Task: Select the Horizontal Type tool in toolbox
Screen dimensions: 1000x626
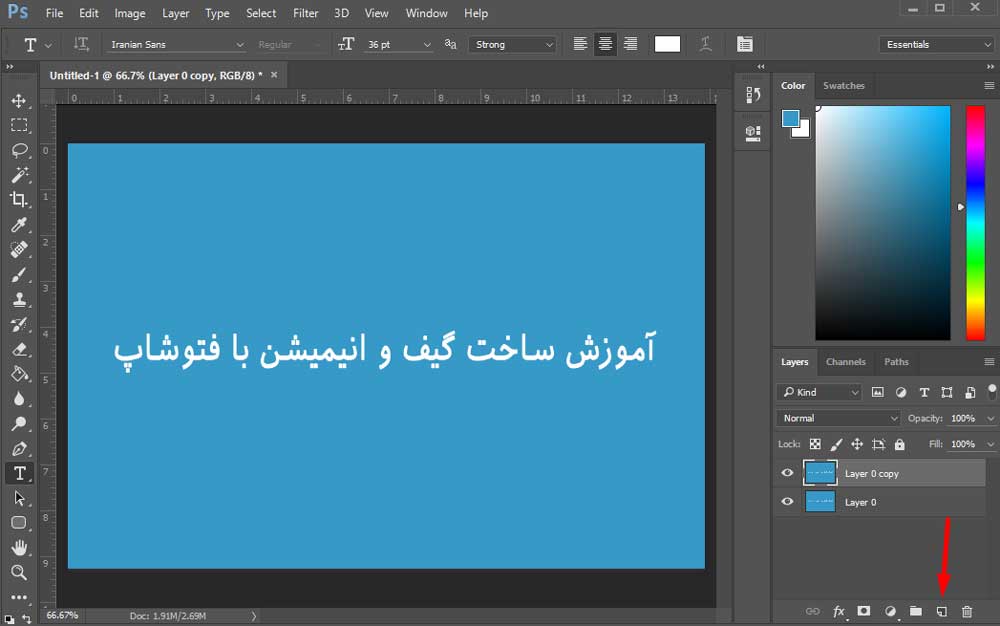Action: [x=19, y=474]
